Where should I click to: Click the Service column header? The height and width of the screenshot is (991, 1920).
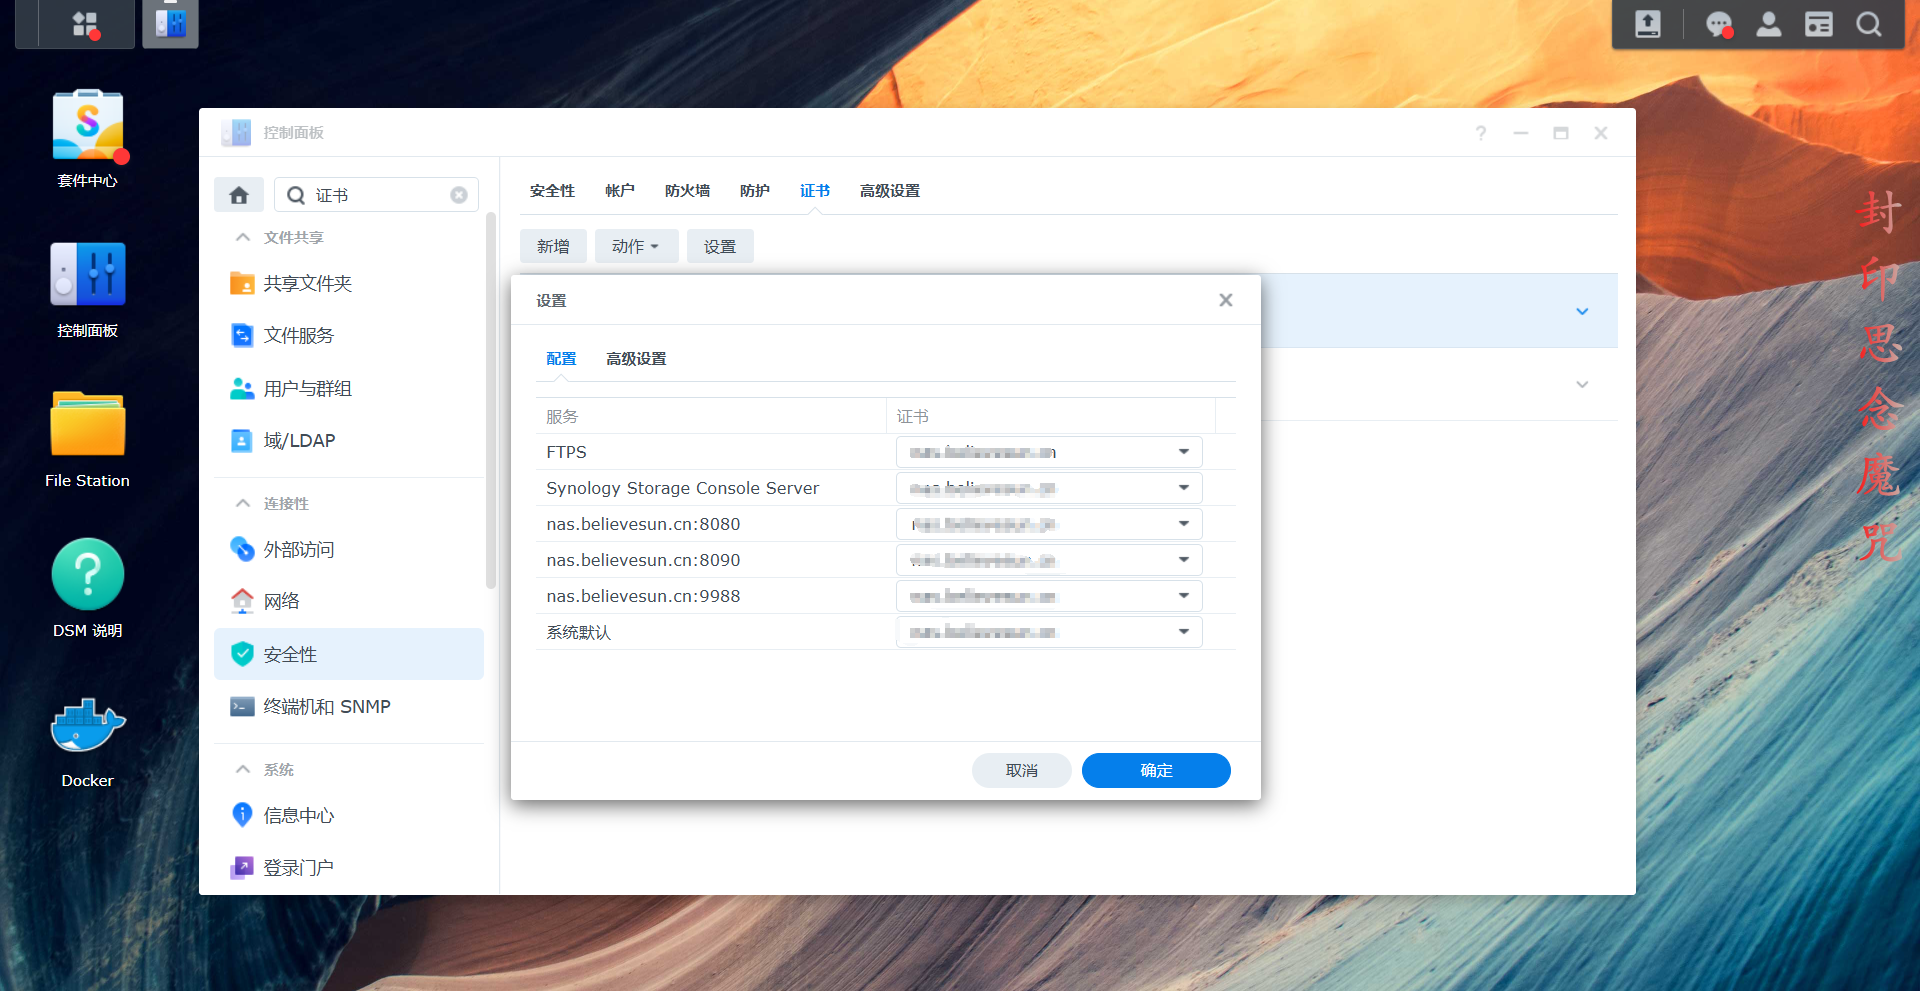tap(710, 416)
